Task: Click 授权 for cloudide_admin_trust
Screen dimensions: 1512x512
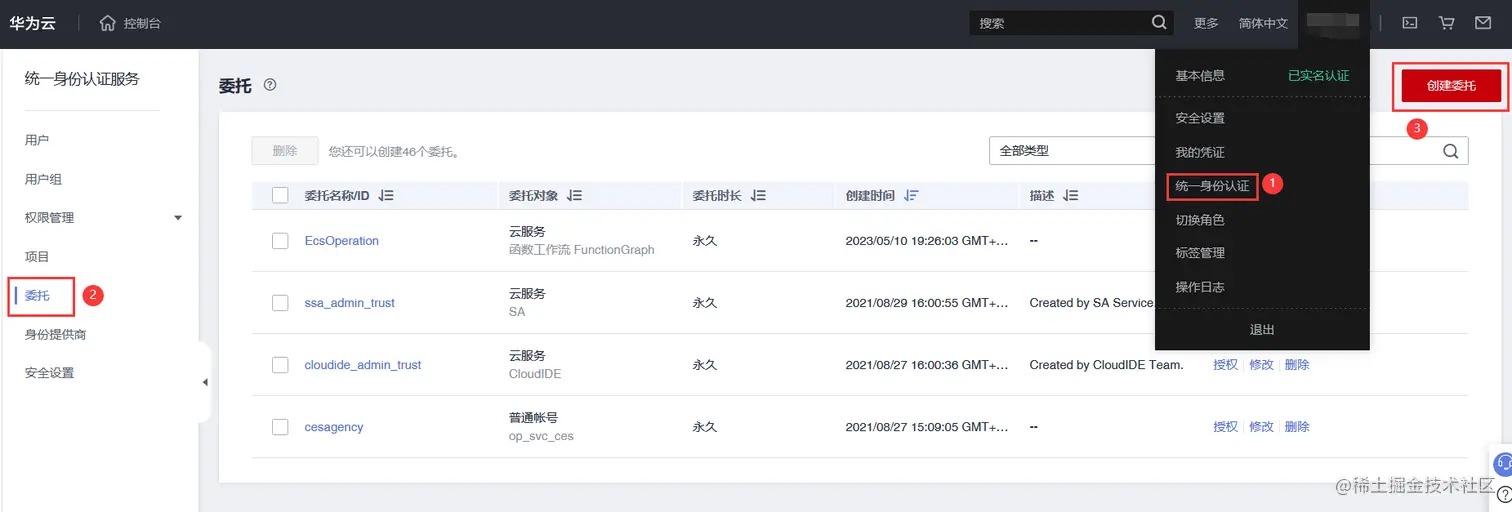Action: click(1225, 365)
